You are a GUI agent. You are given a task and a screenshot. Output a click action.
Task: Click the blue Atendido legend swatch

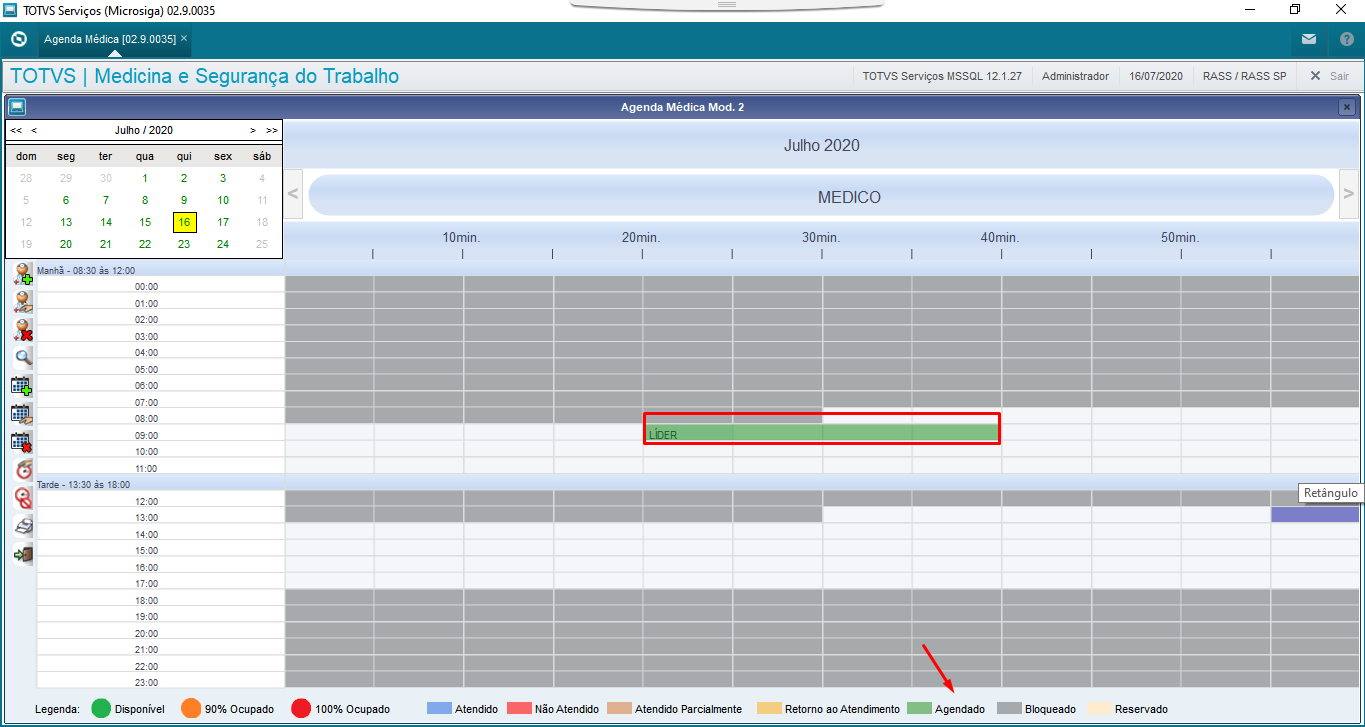click(438, 709)
